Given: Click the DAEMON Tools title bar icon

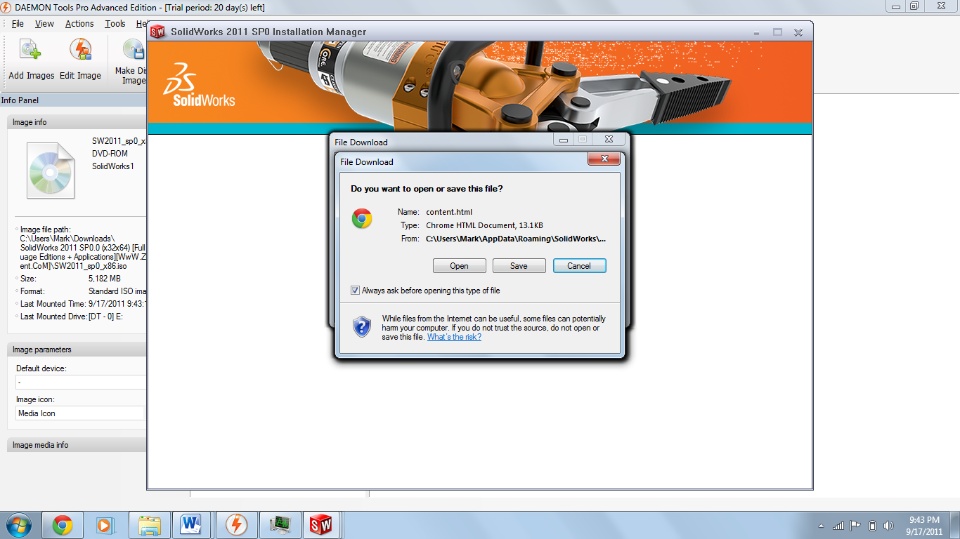Looking at the screenshot, I should click(5, 7).
